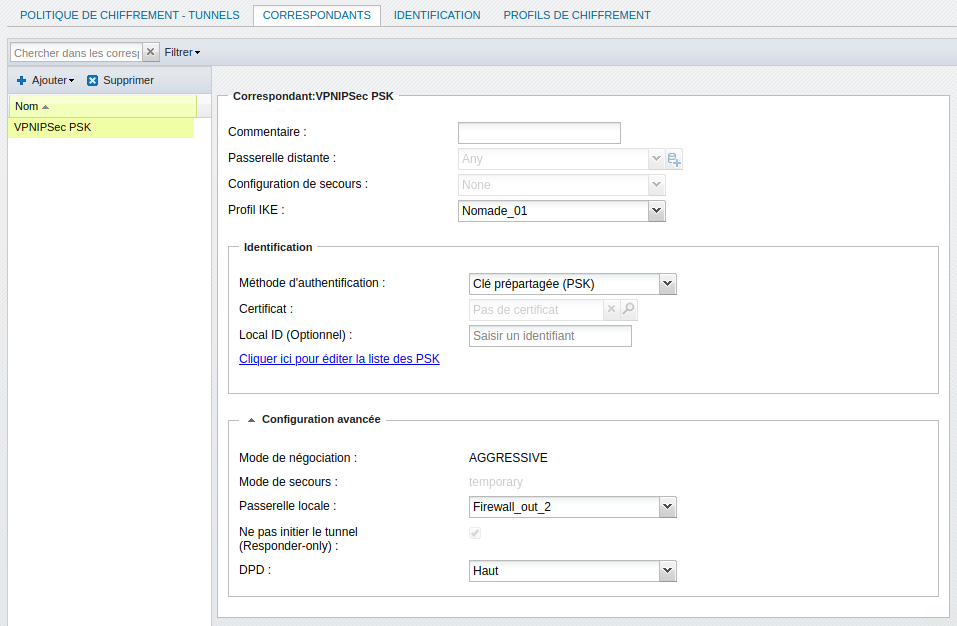Open the Profil IKE dropdown
The width and height of the screenshot is (957, 626).
656,210
